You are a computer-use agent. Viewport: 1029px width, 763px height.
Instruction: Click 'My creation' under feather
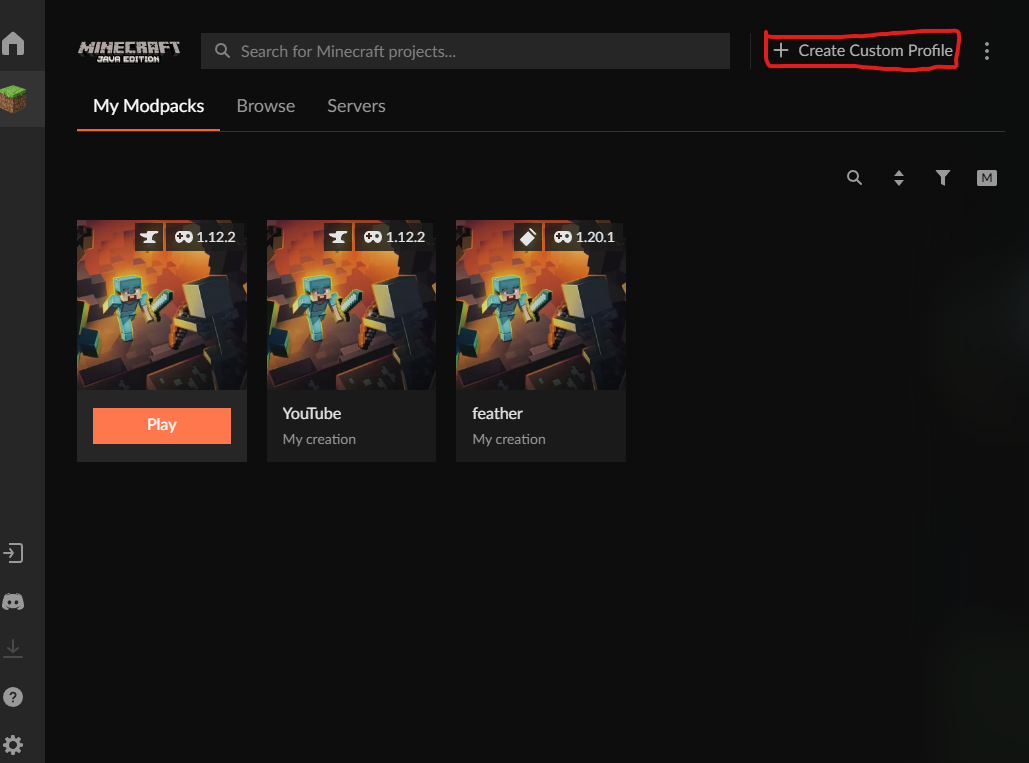pyautogui.click(x=509, y=439)
